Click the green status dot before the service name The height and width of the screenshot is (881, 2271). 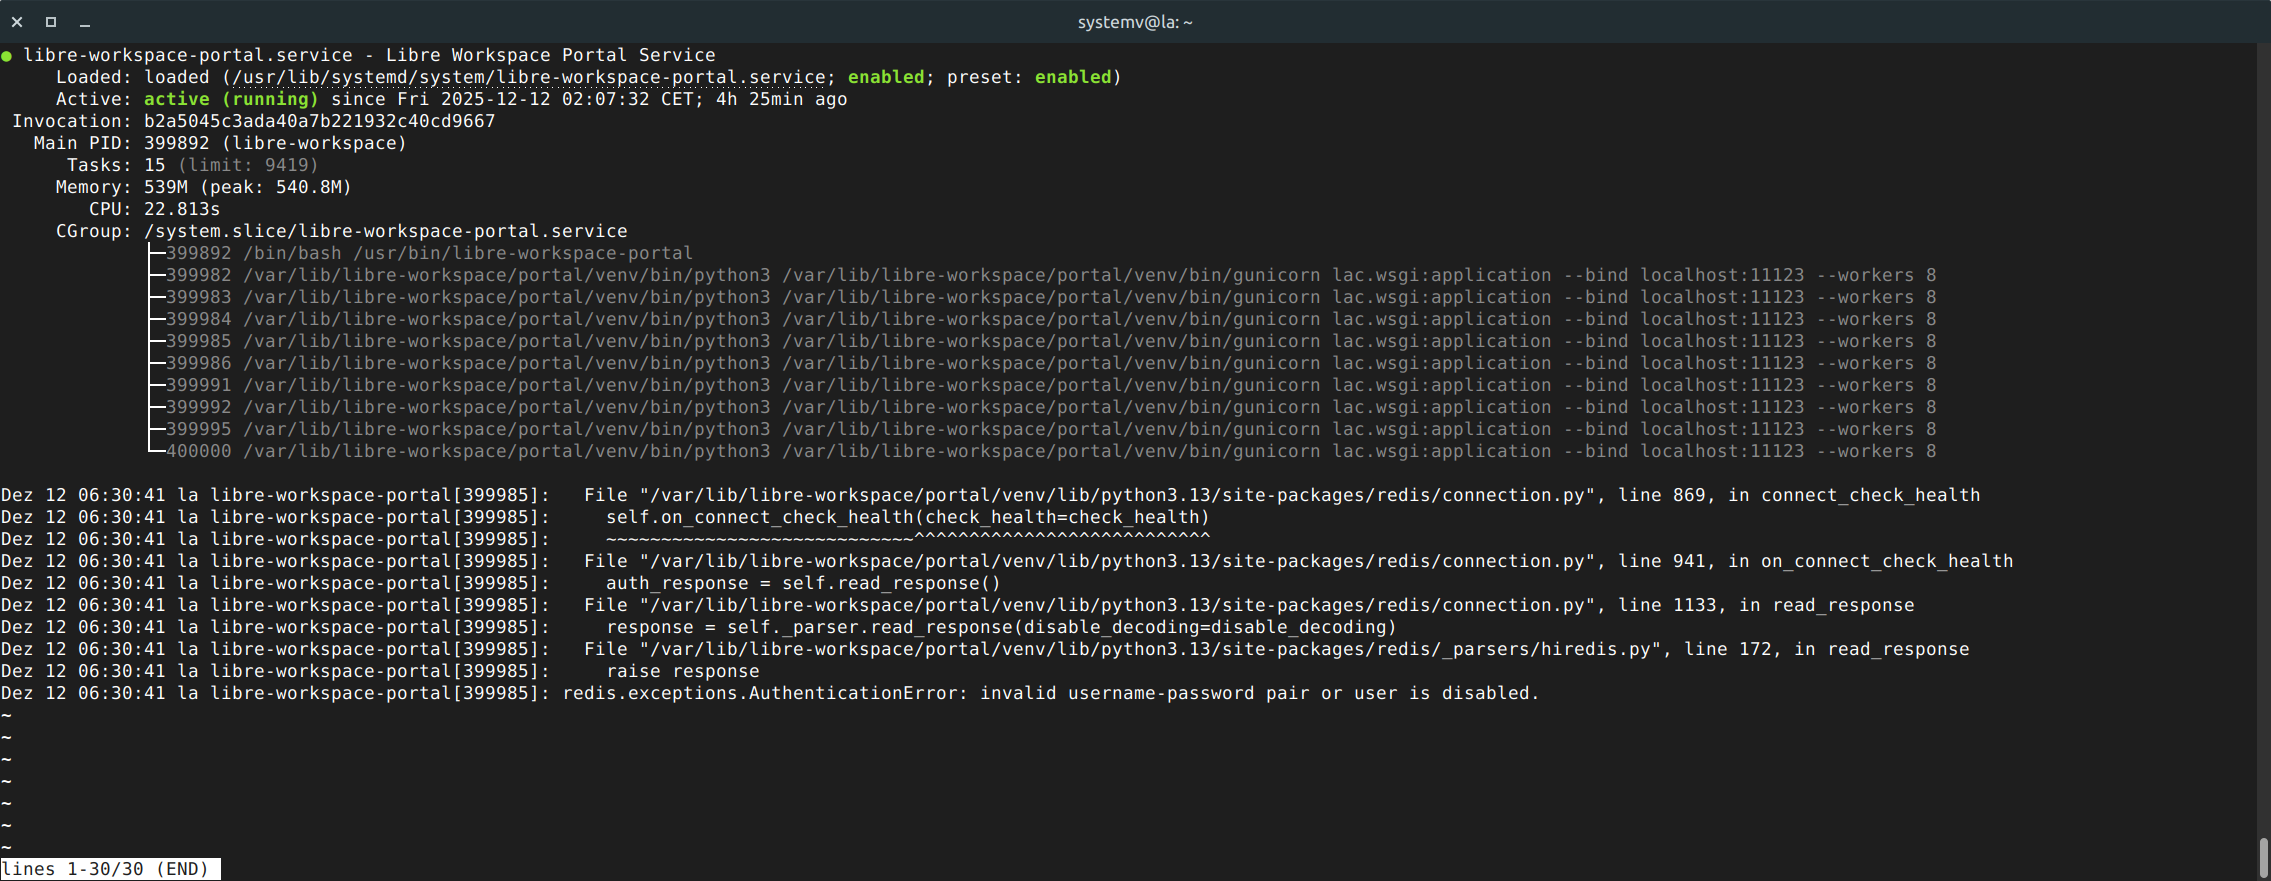pos(7,56)
